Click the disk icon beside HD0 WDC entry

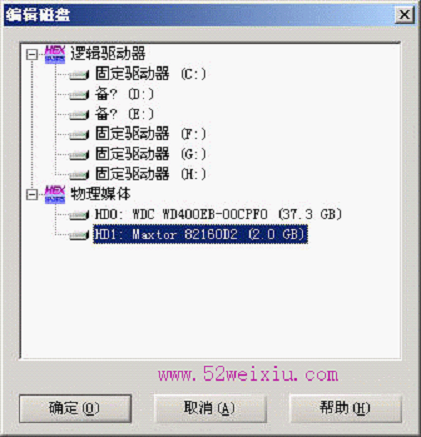pos(79,215)
